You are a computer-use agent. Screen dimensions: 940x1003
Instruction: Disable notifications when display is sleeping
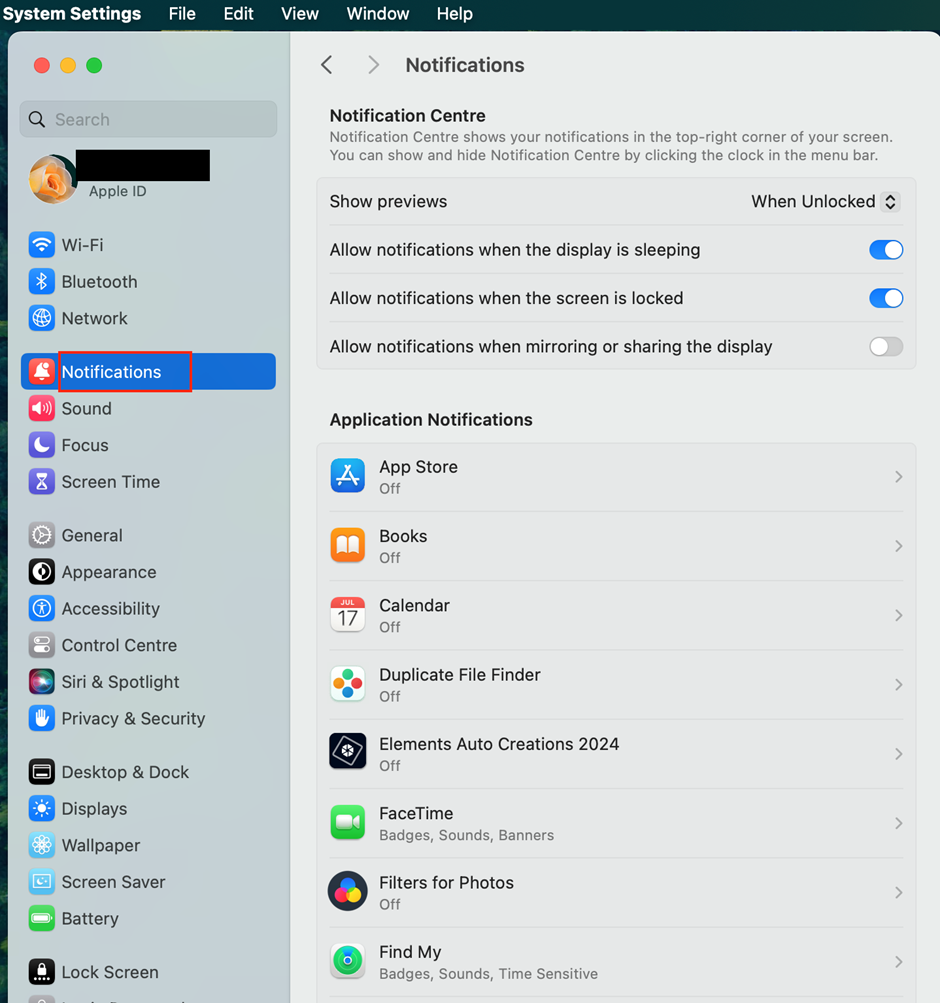tap(886, 249)
